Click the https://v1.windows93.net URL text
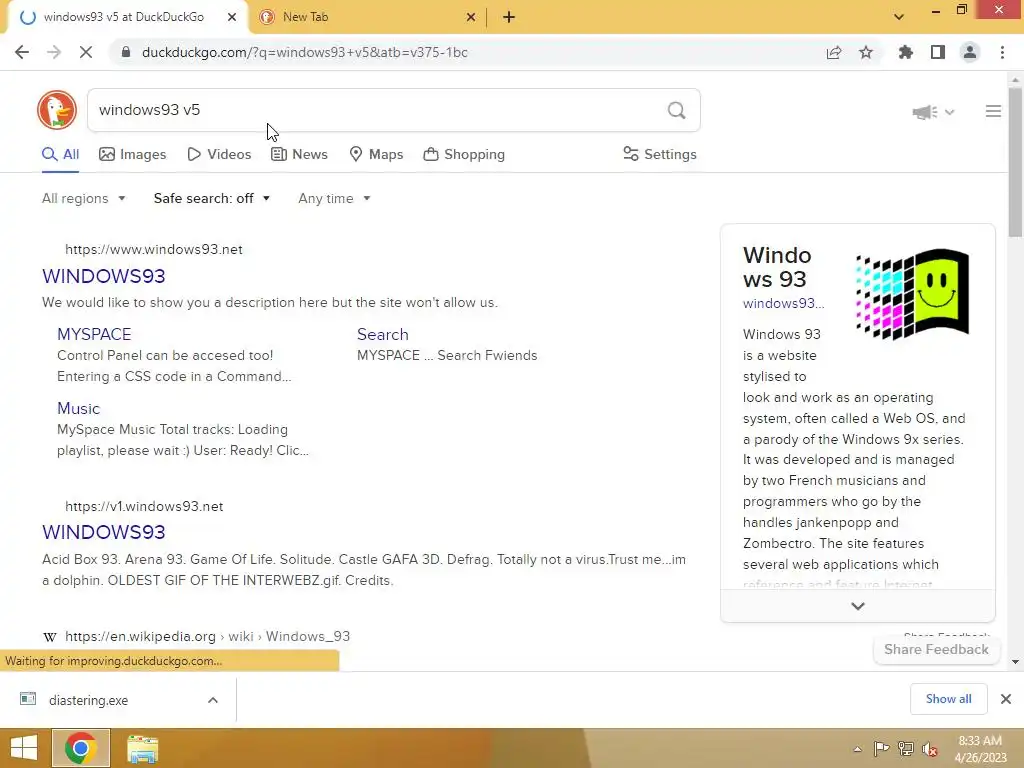Screen dimensions: 1024x768 point(144,507)
